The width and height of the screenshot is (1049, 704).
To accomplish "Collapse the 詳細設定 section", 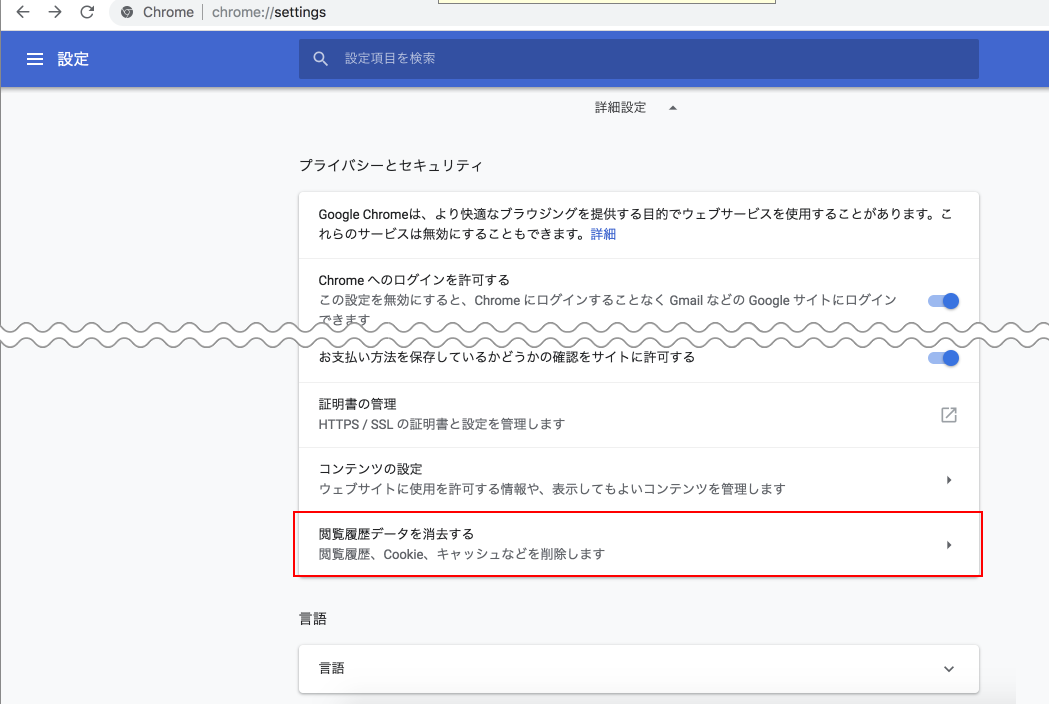I will click(636, 108).
